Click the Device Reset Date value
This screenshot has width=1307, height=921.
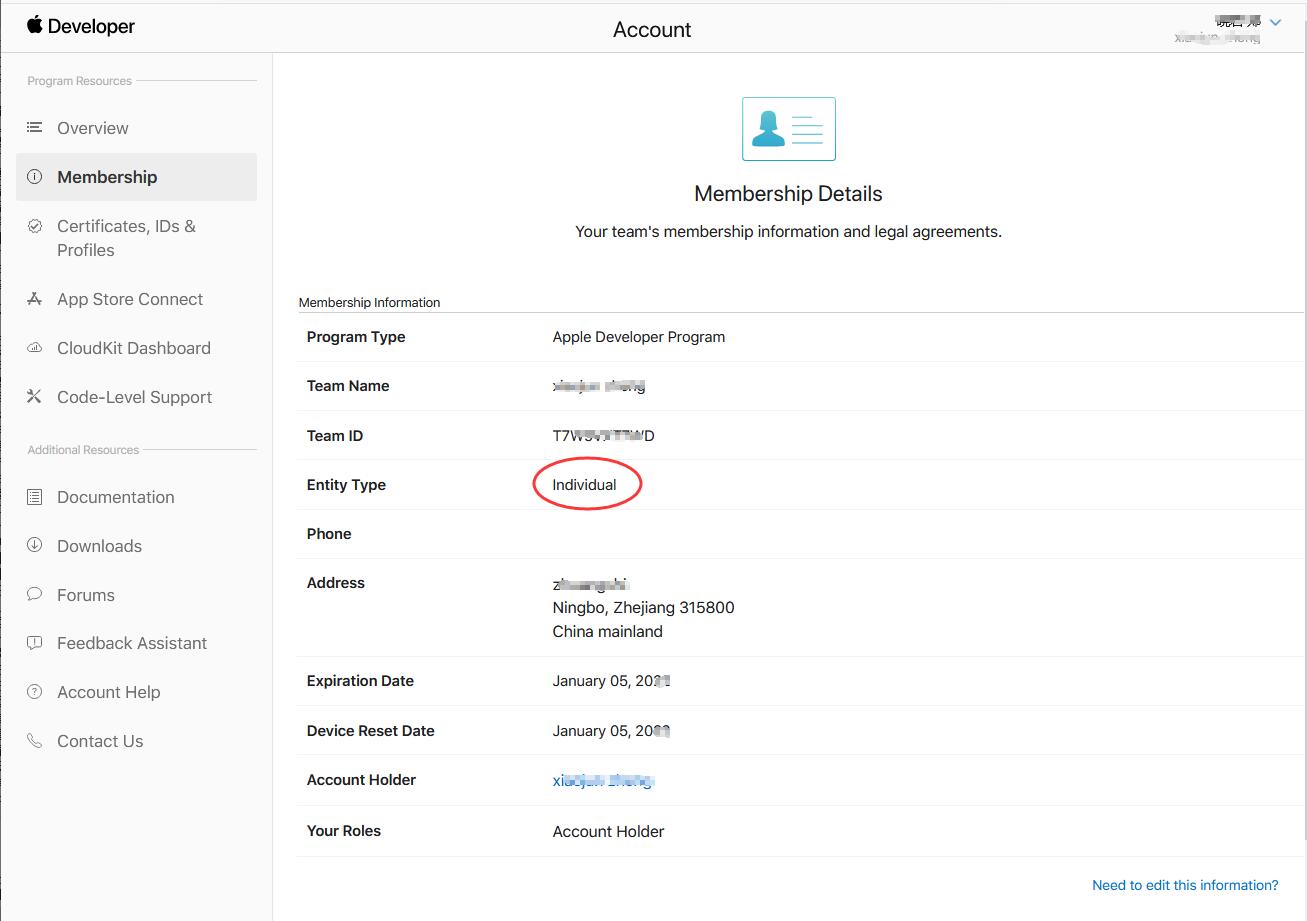click(x=611, y=731)
